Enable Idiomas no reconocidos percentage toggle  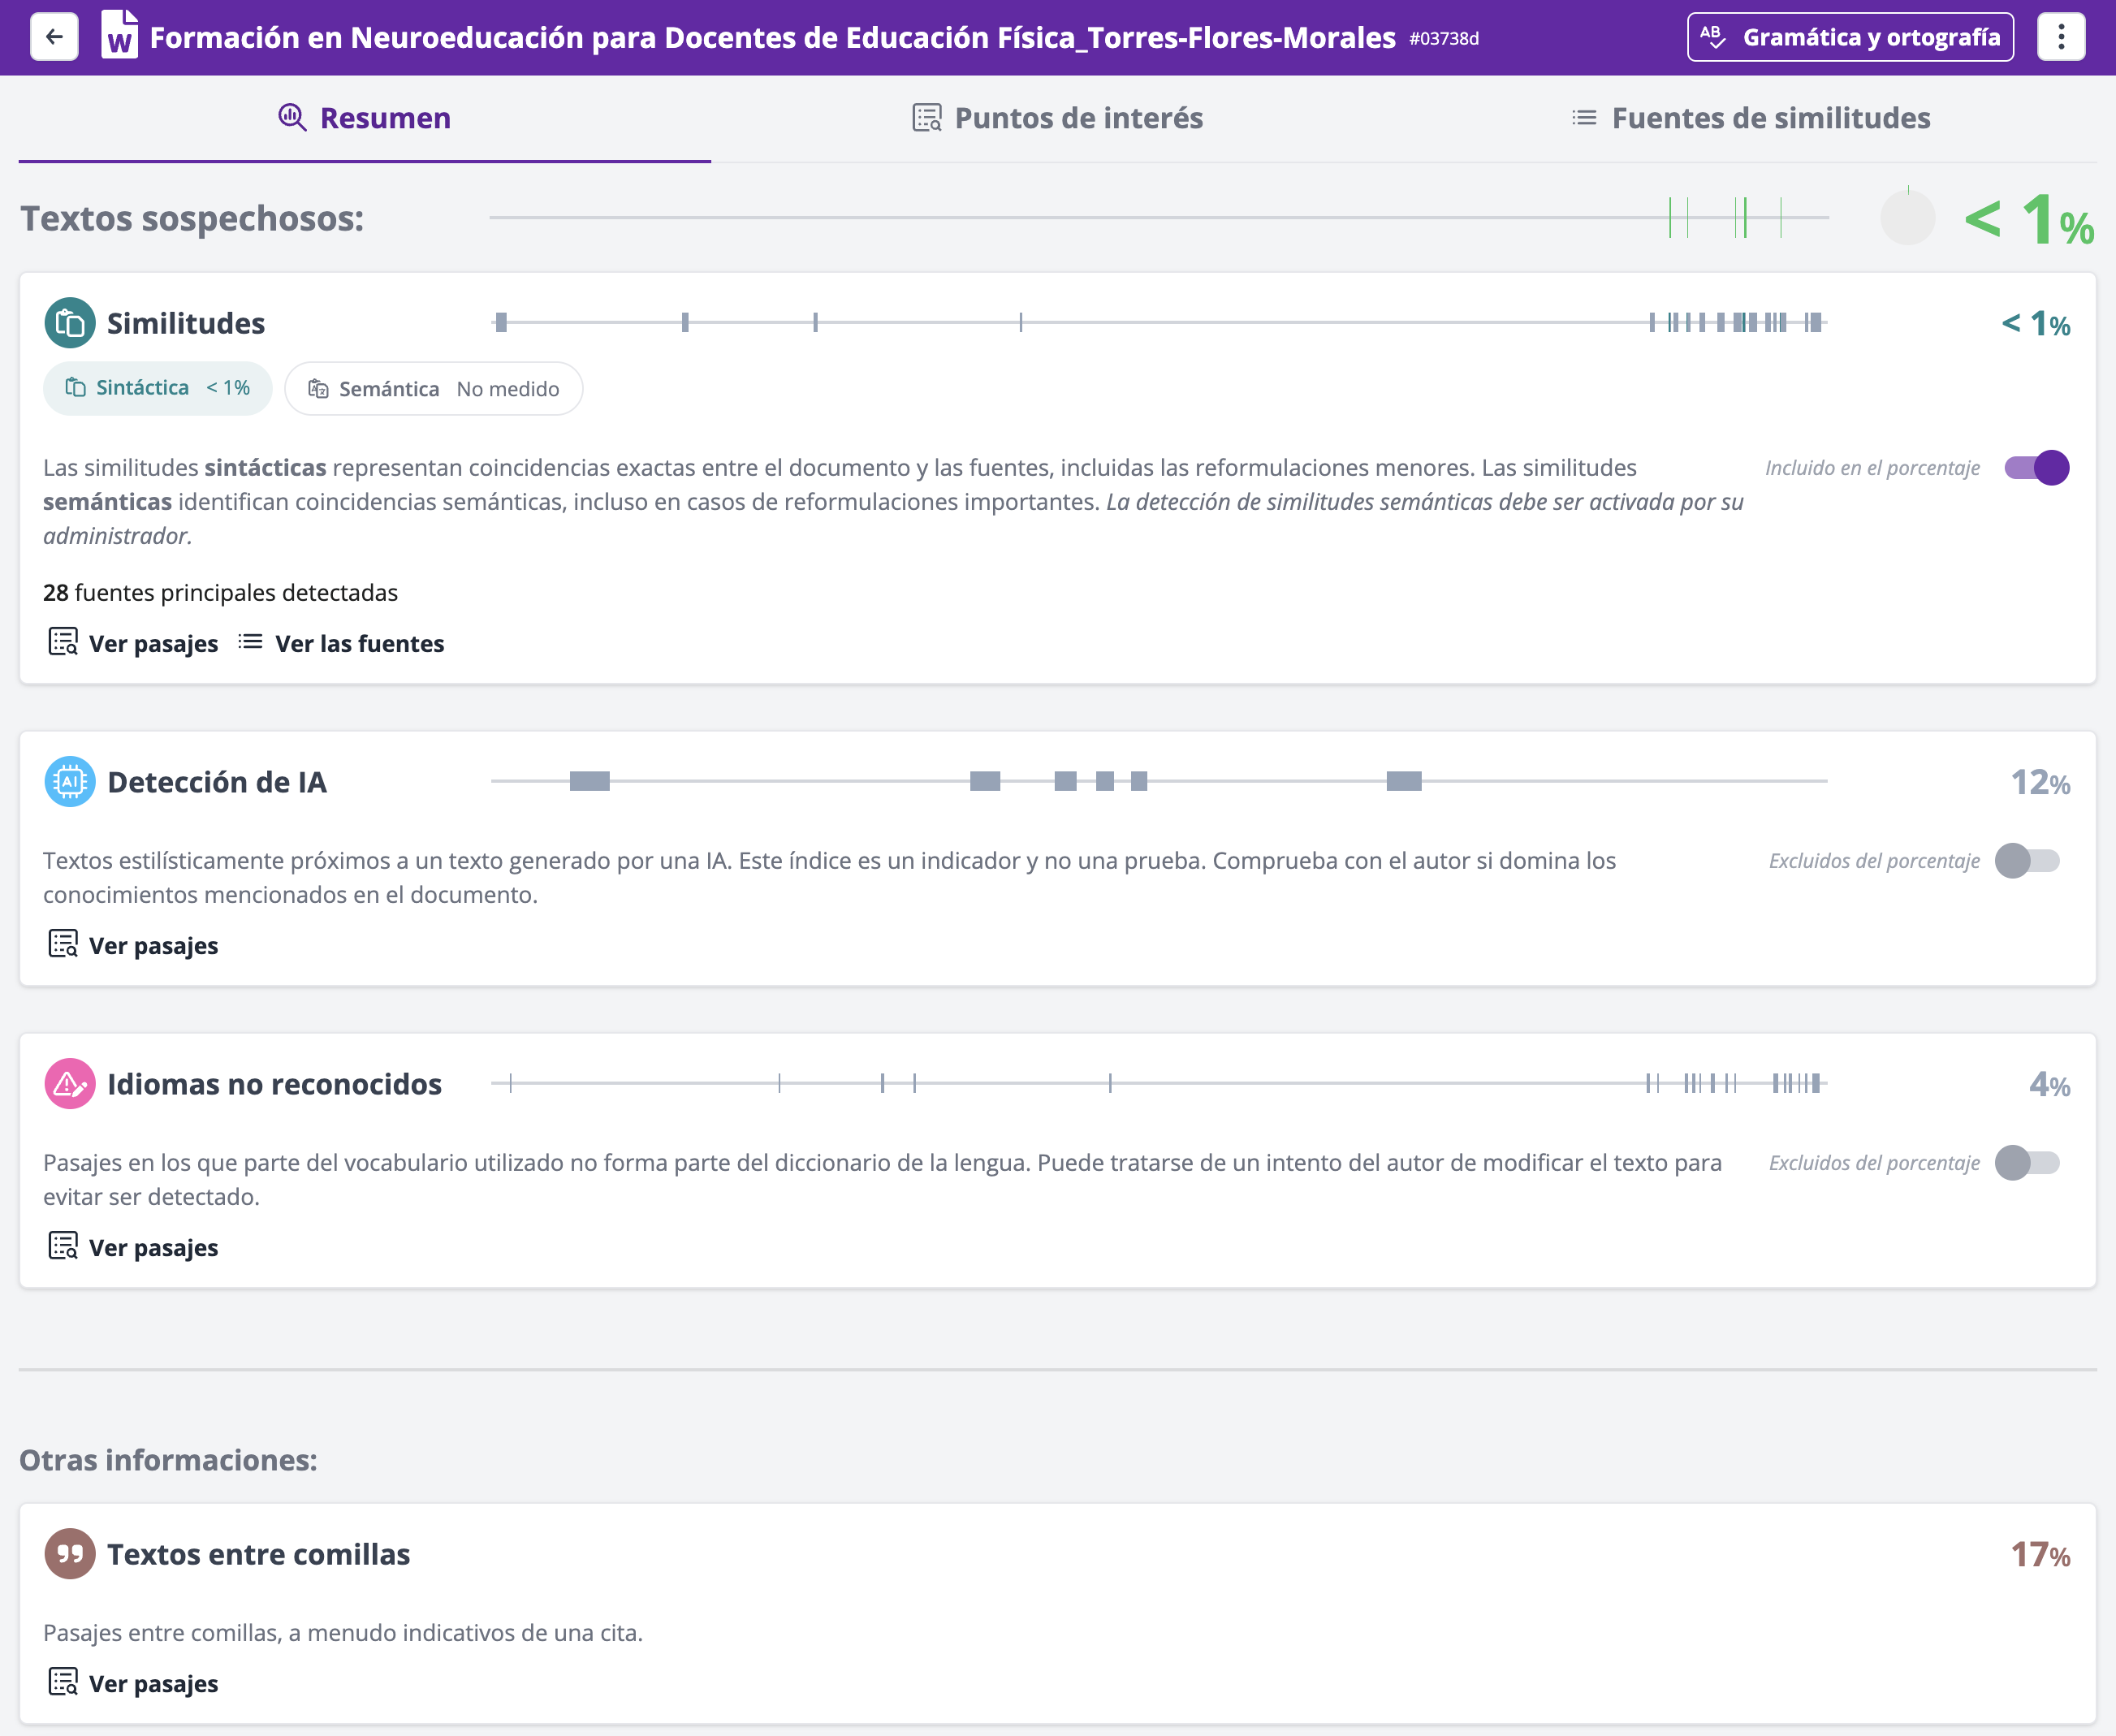[x=2027, y=1163]
